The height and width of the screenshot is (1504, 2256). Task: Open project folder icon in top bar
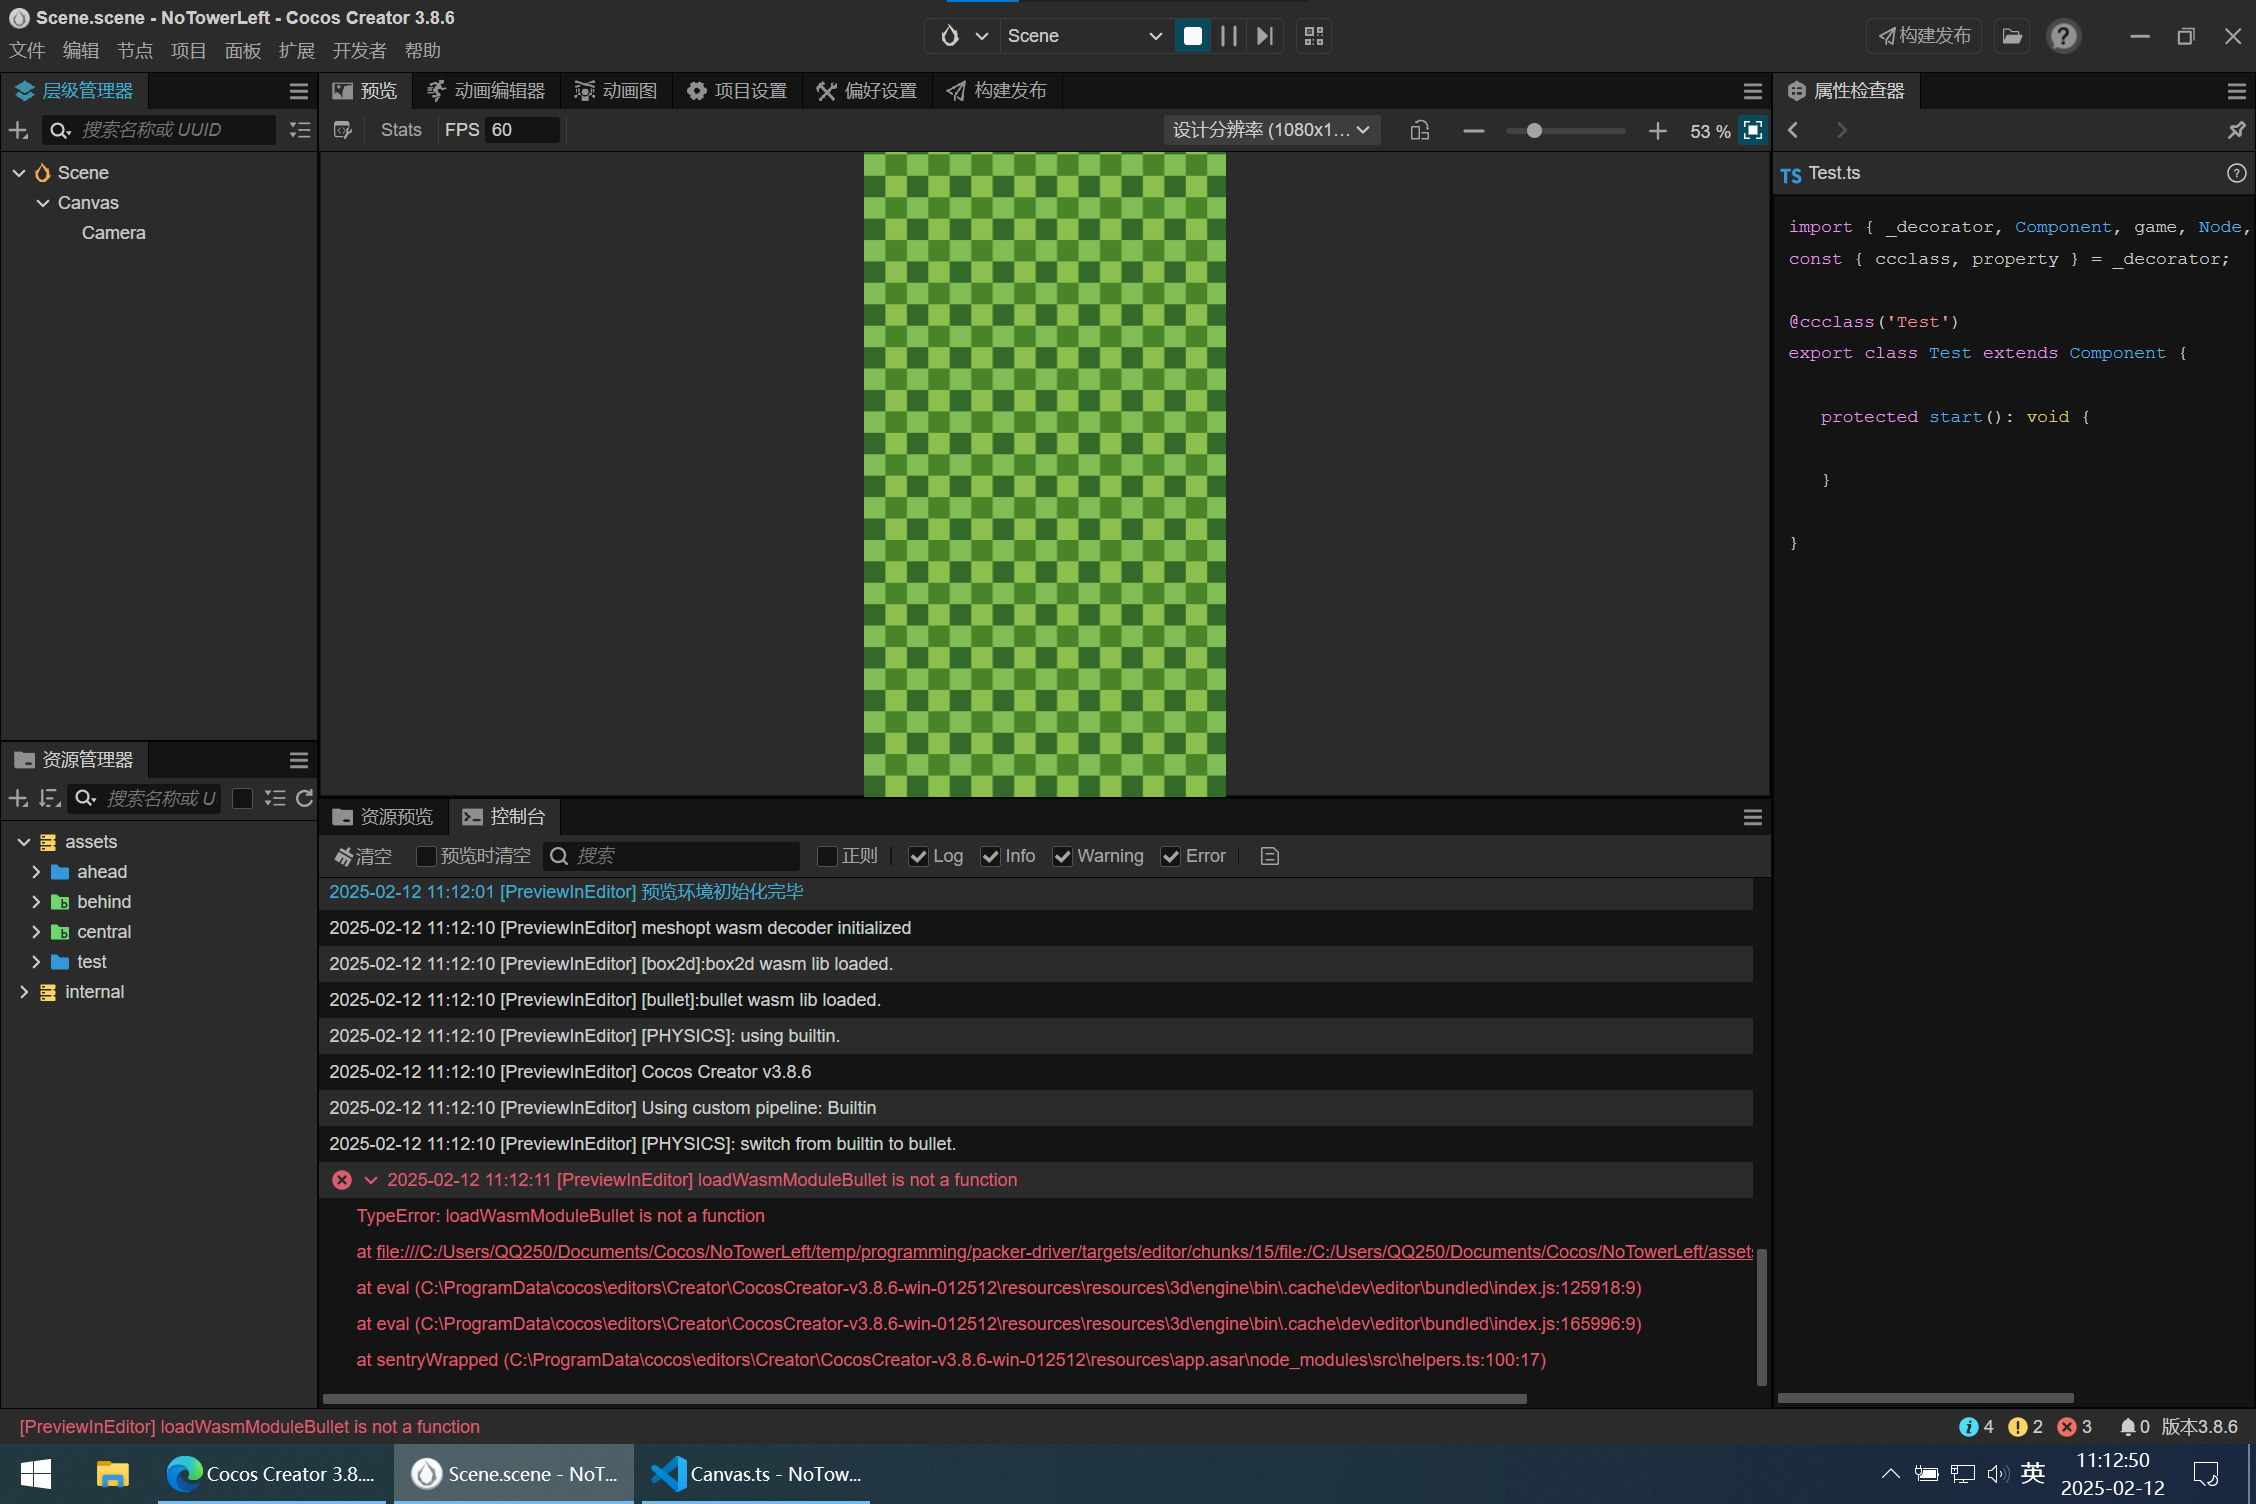pos(2012,36)
